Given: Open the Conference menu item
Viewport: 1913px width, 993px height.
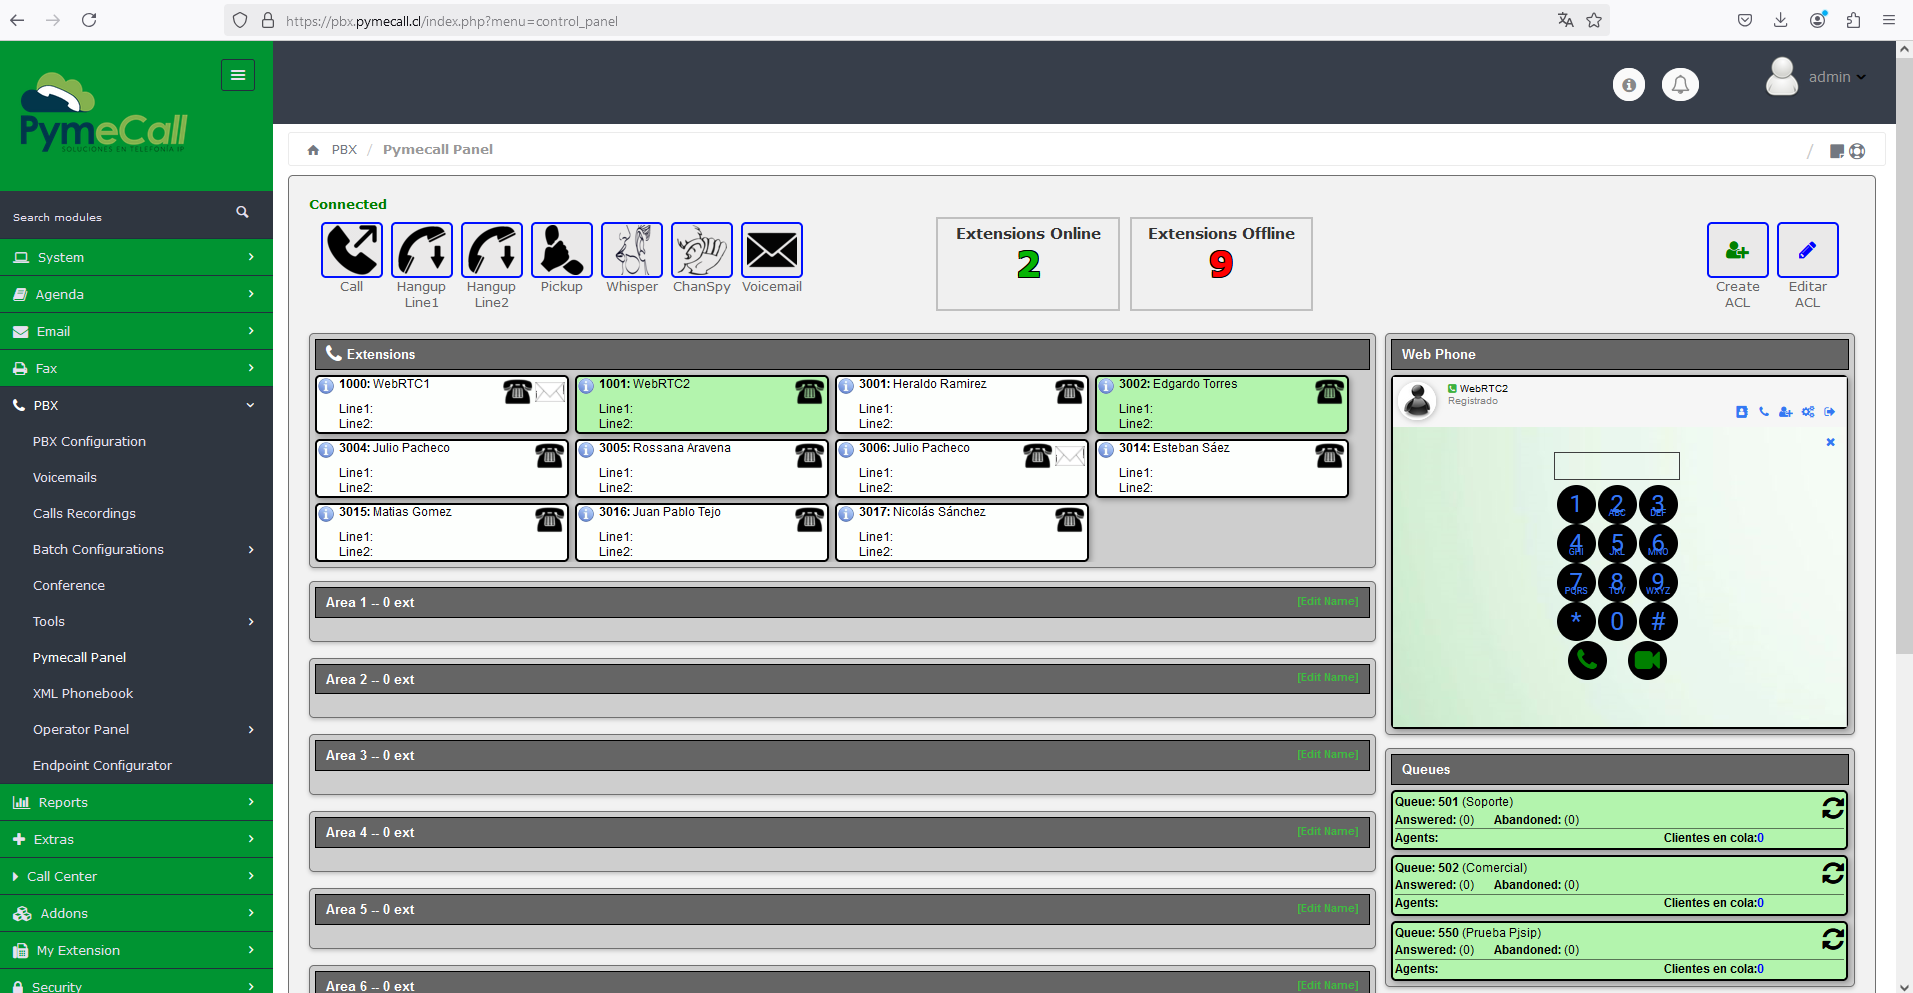Looking at the screenshot, I should pos(69,585).
